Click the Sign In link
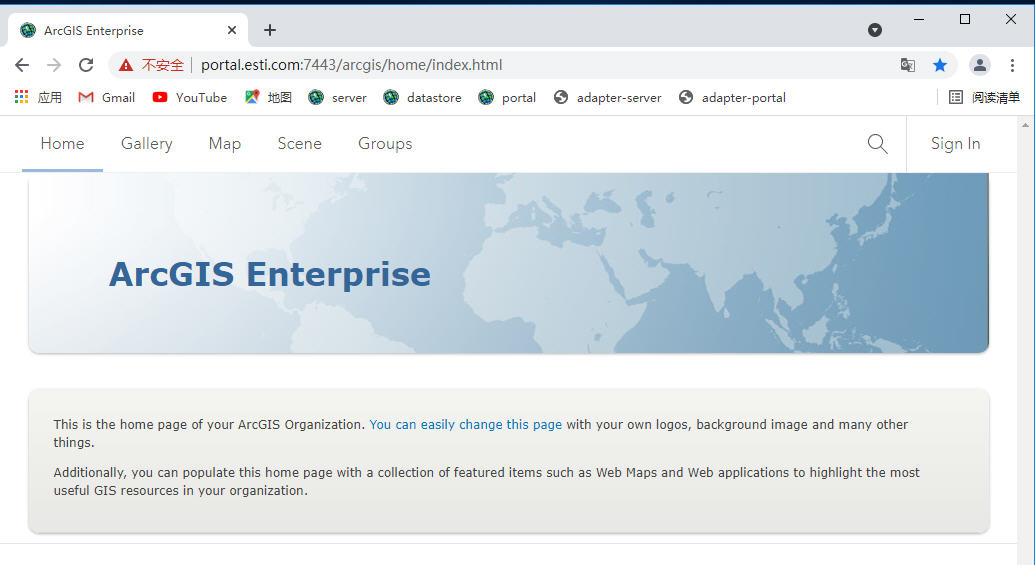Viewport: 1035px width, 565px height. 955,143
